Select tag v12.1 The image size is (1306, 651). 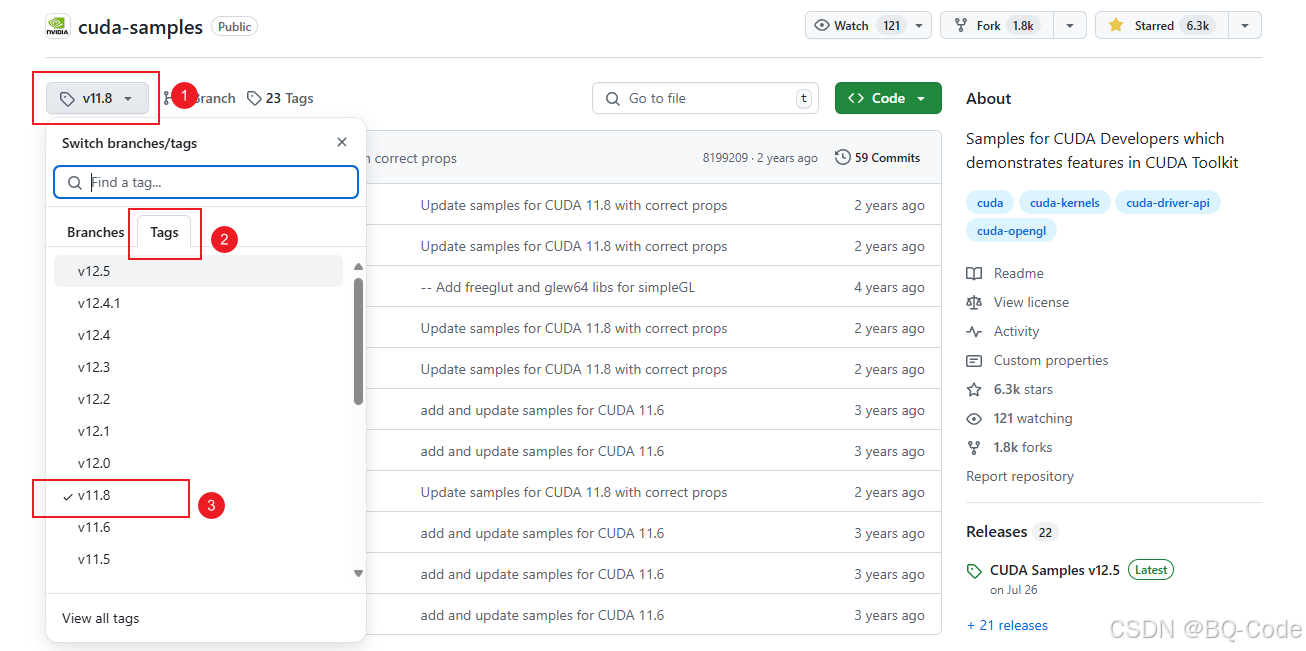(198, 431)
